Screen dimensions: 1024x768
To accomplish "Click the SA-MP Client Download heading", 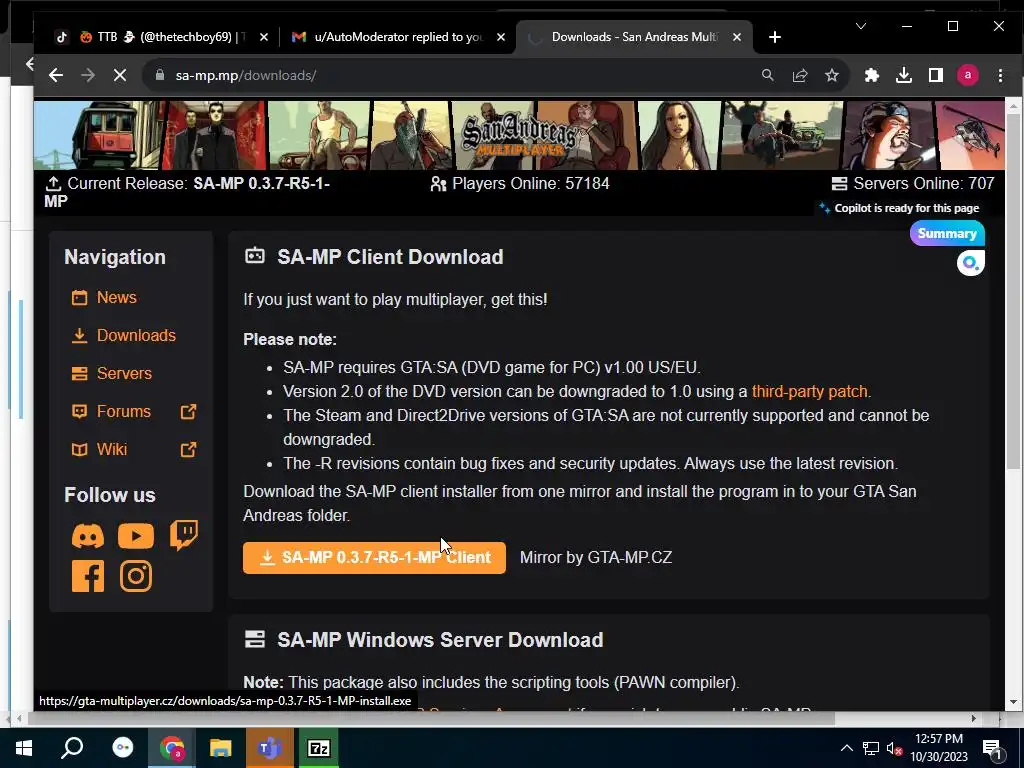I will 390,257.
